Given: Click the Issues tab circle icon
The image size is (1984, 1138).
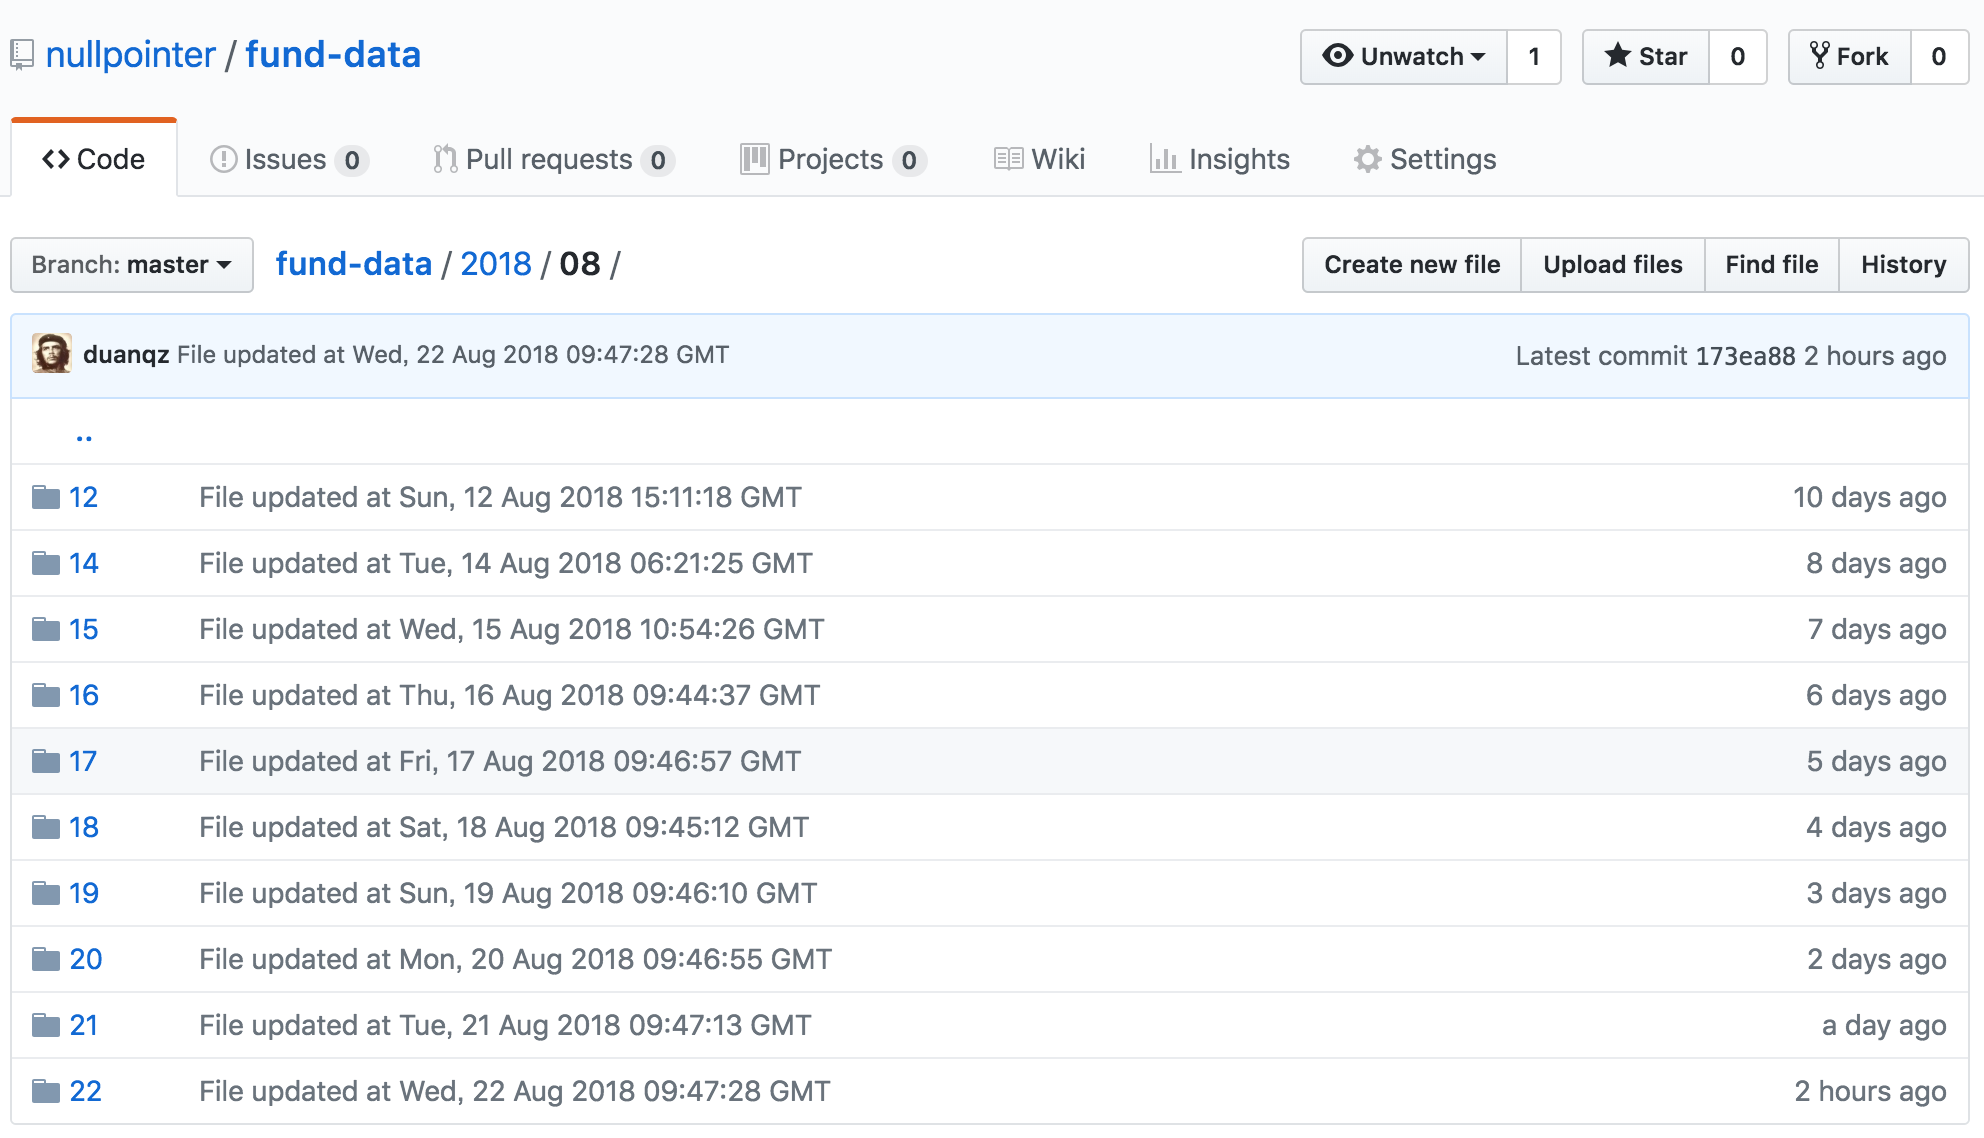Looking at the screenshot, I should point(223,160).
